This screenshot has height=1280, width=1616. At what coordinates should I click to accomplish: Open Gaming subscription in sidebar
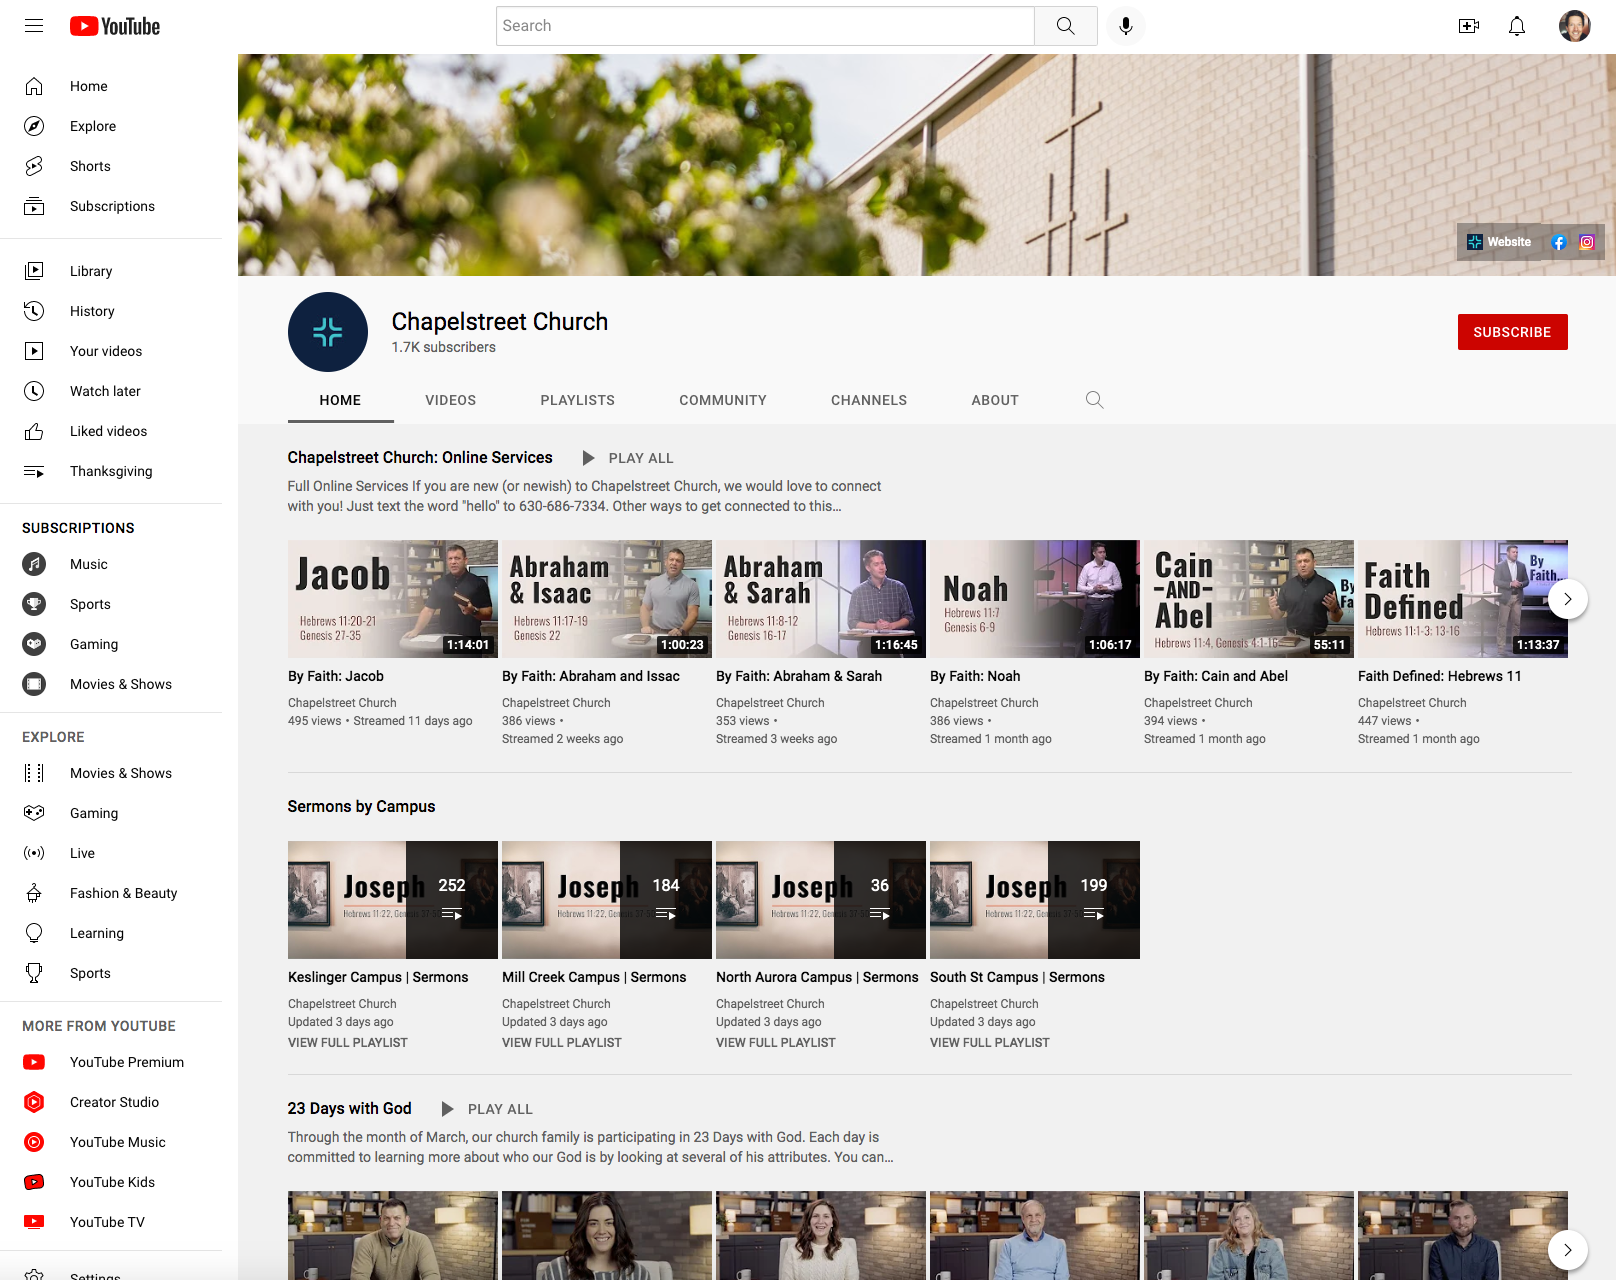tap(111, 644)
